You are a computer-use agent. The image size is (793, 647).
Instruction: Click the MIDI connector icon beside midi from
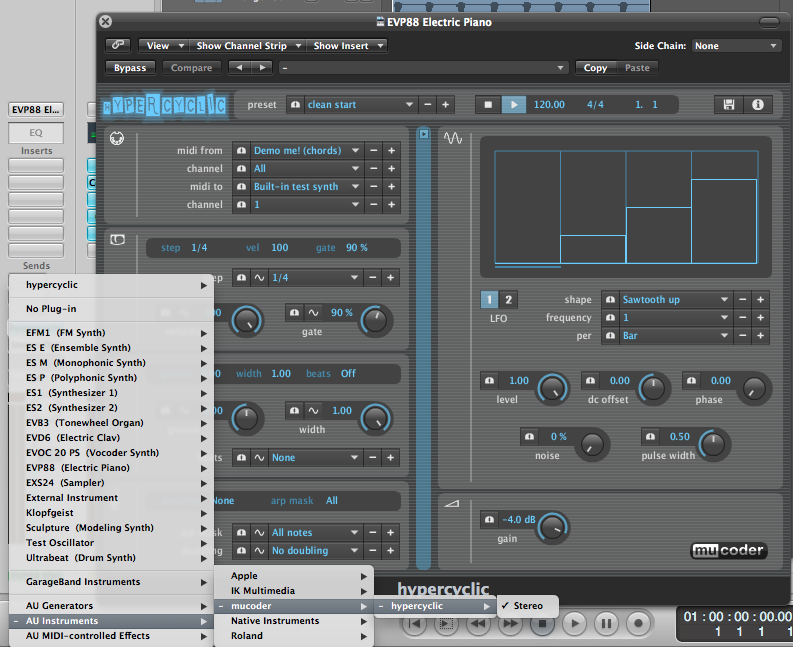117,138
